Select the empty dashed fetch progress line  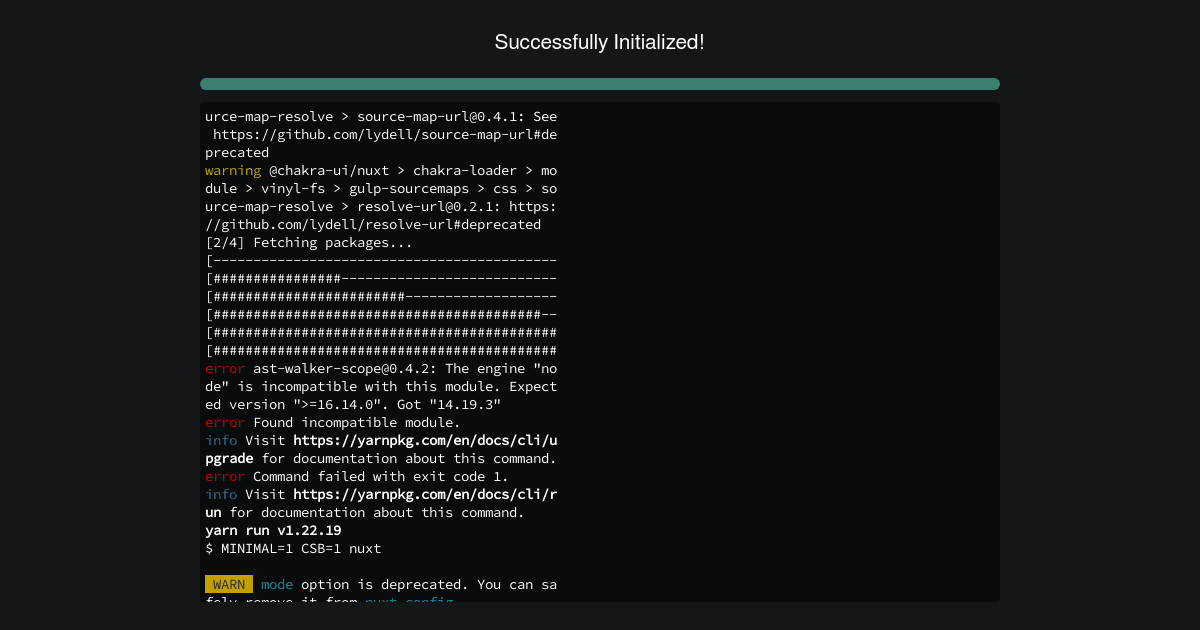(x=381, y=260)
